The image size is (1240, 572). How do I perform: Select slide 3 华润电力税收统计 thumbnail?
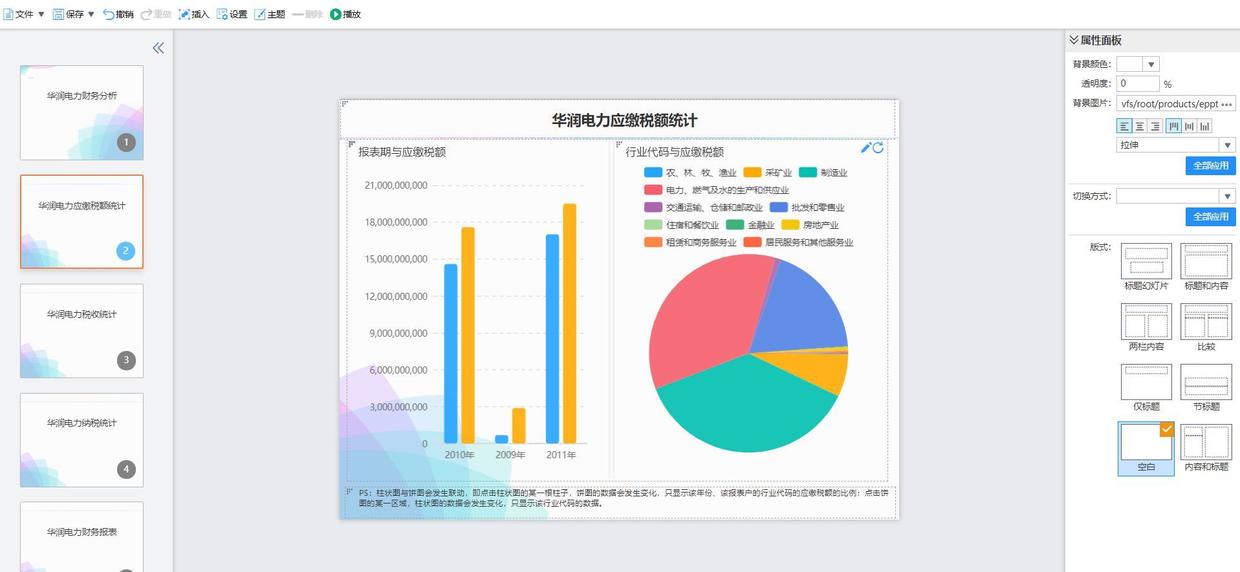(x=82, y=331)
